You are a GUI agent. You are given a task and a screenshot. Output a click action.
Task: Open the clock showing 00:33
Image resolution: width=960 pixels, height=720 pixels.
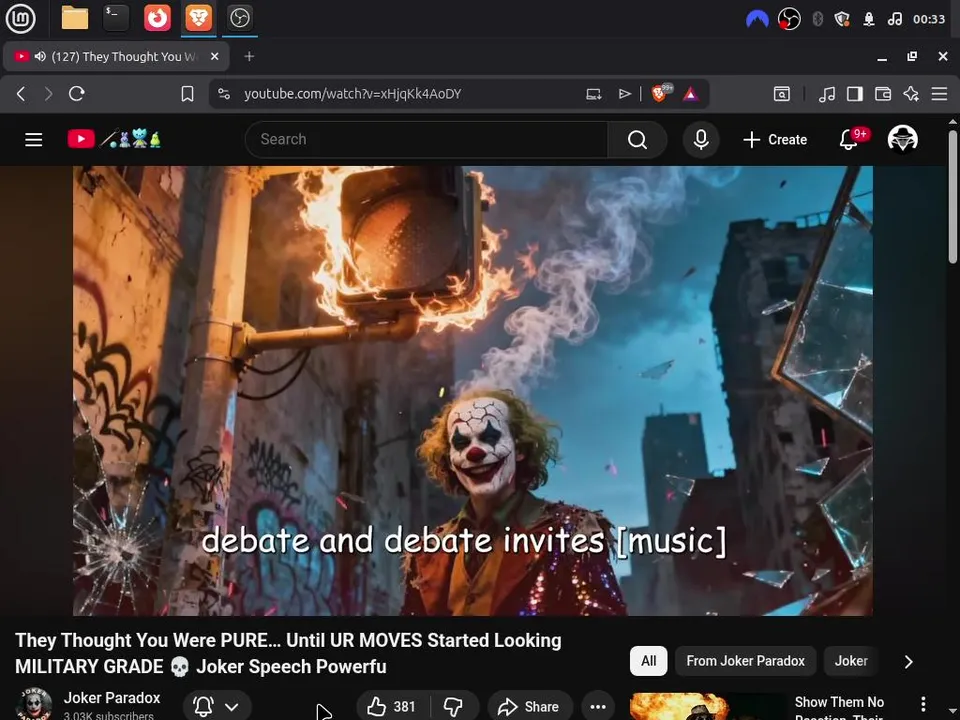[x=929, y=20]
